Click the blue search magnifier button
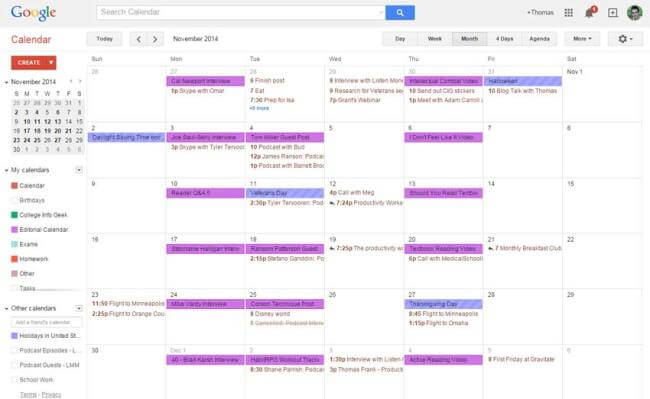This screenshot has width=650, height=399. [x=400, y=12]
